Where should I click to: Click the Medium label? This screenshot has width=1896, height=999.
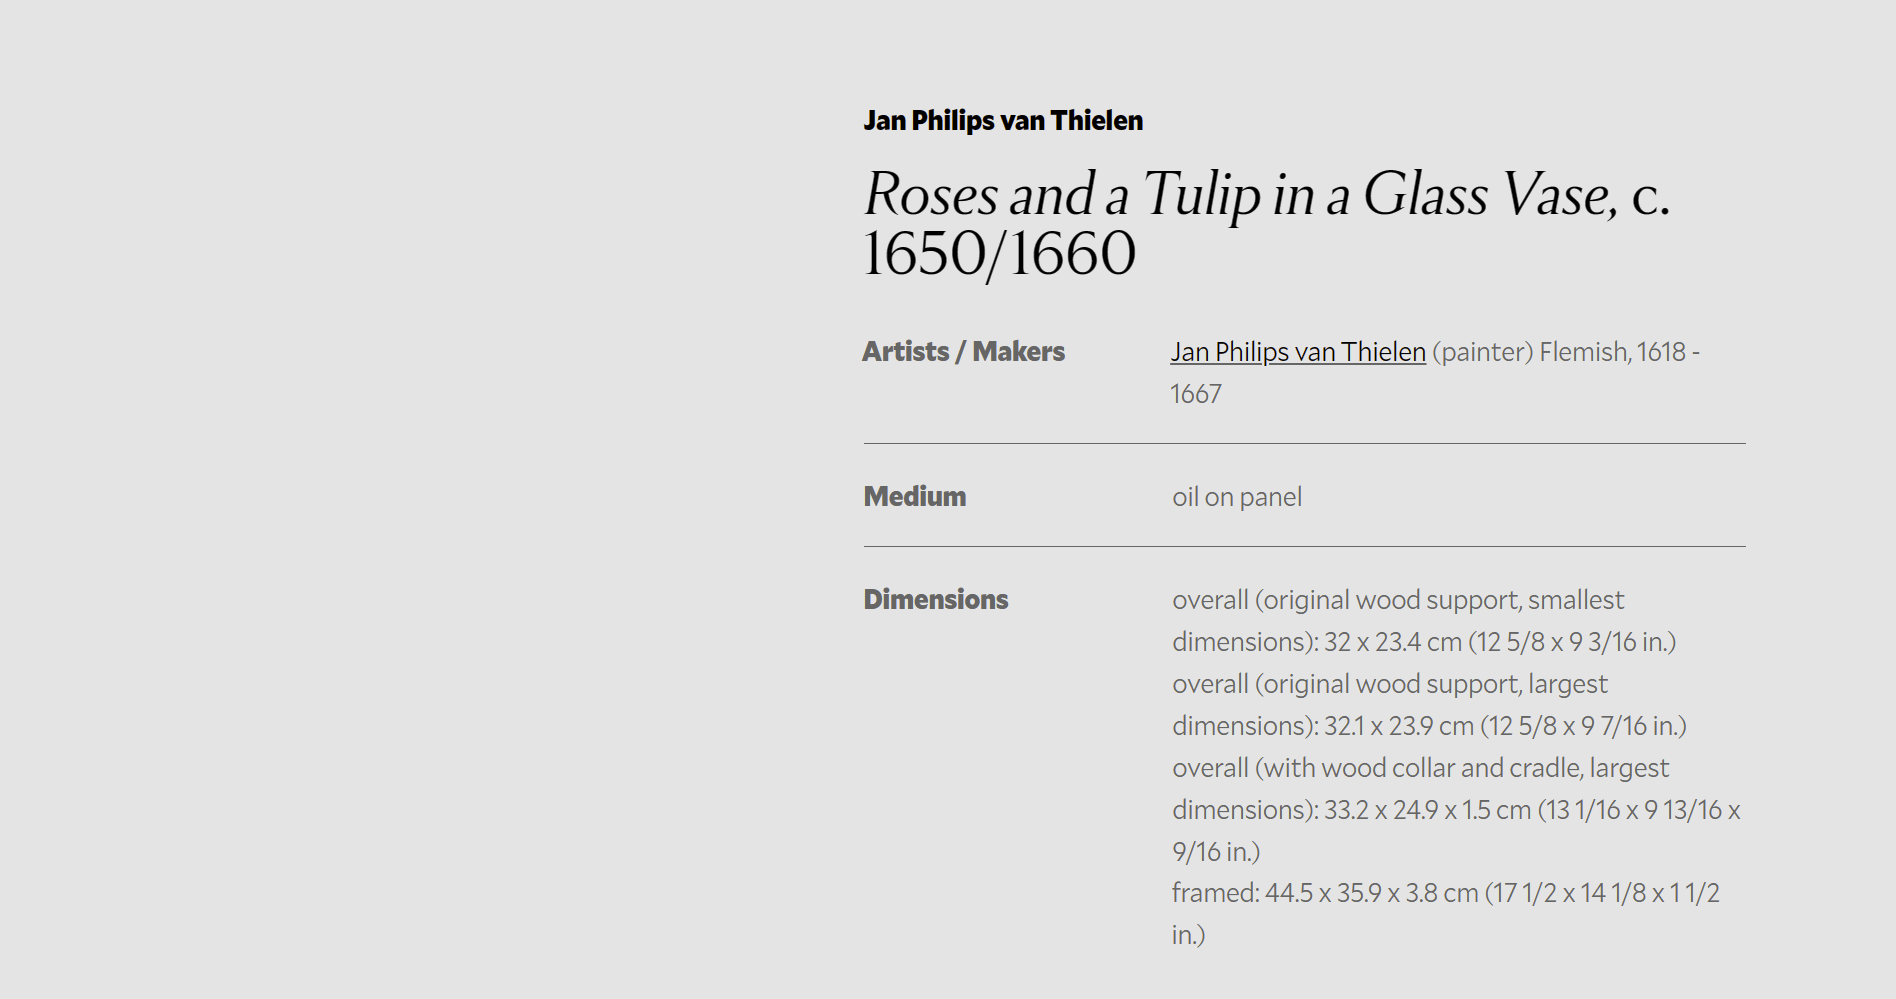915,497
